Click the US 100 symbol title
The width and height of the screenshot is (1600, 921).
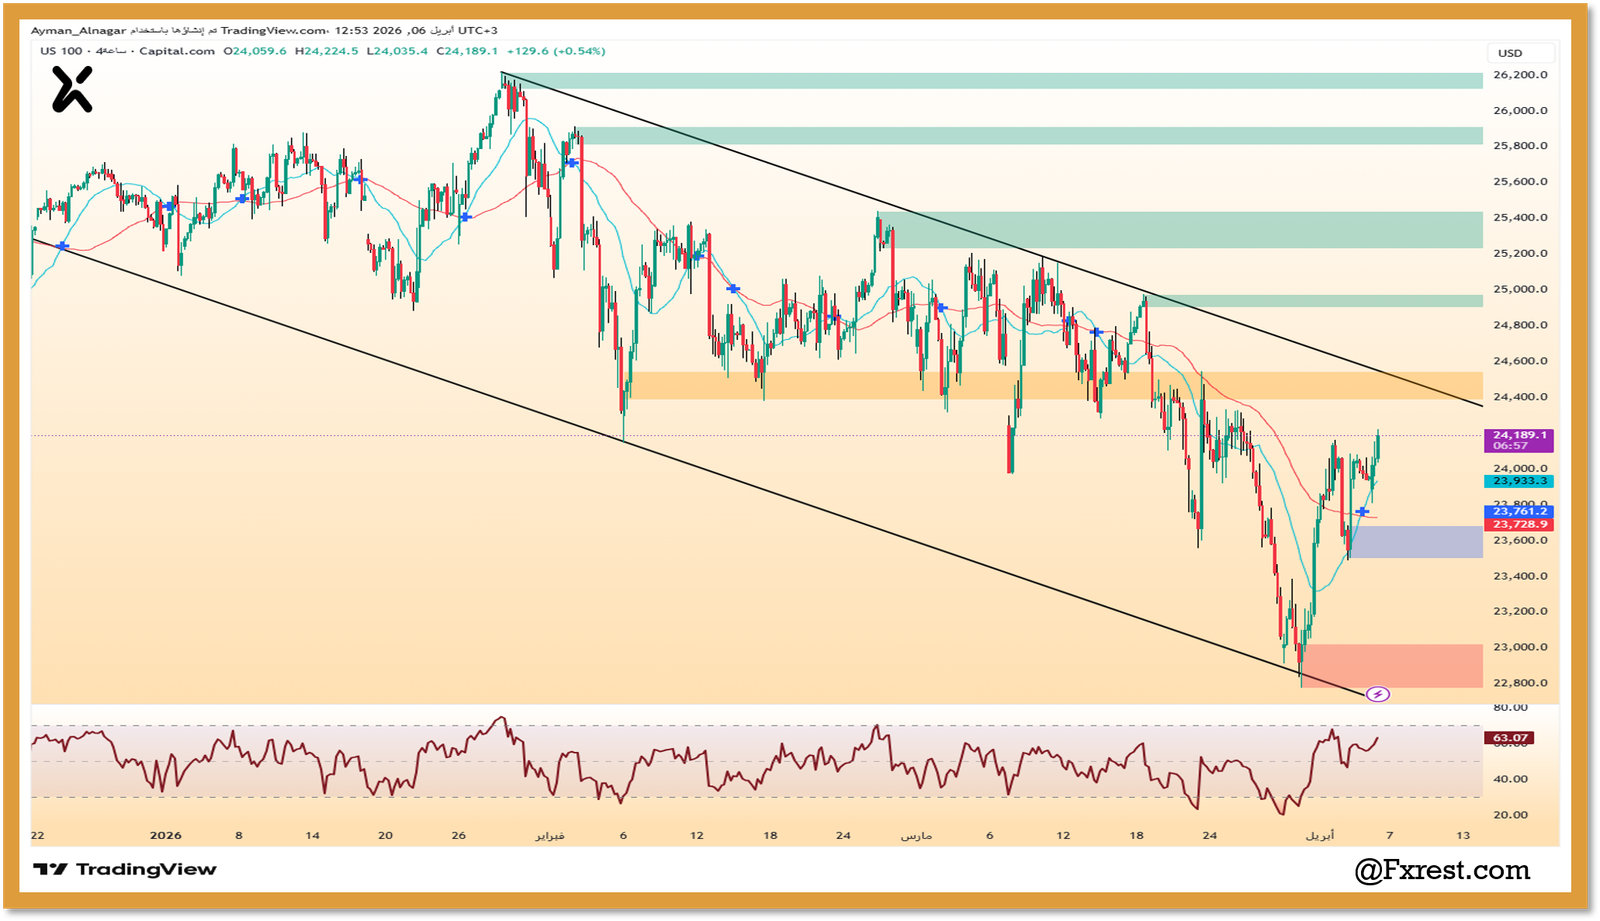pos(62,51)
